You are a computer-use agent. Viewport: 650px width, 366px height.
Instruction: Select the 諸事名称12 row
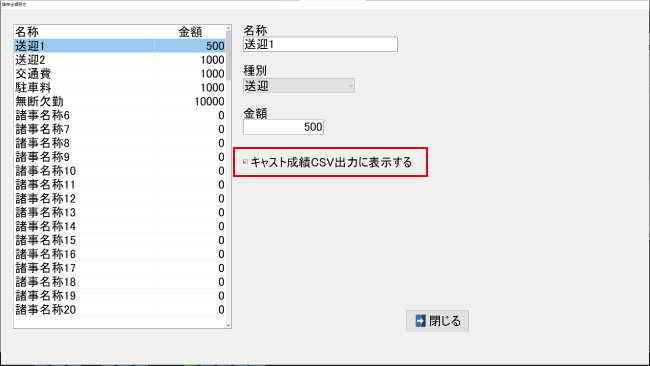click(120, 199)
